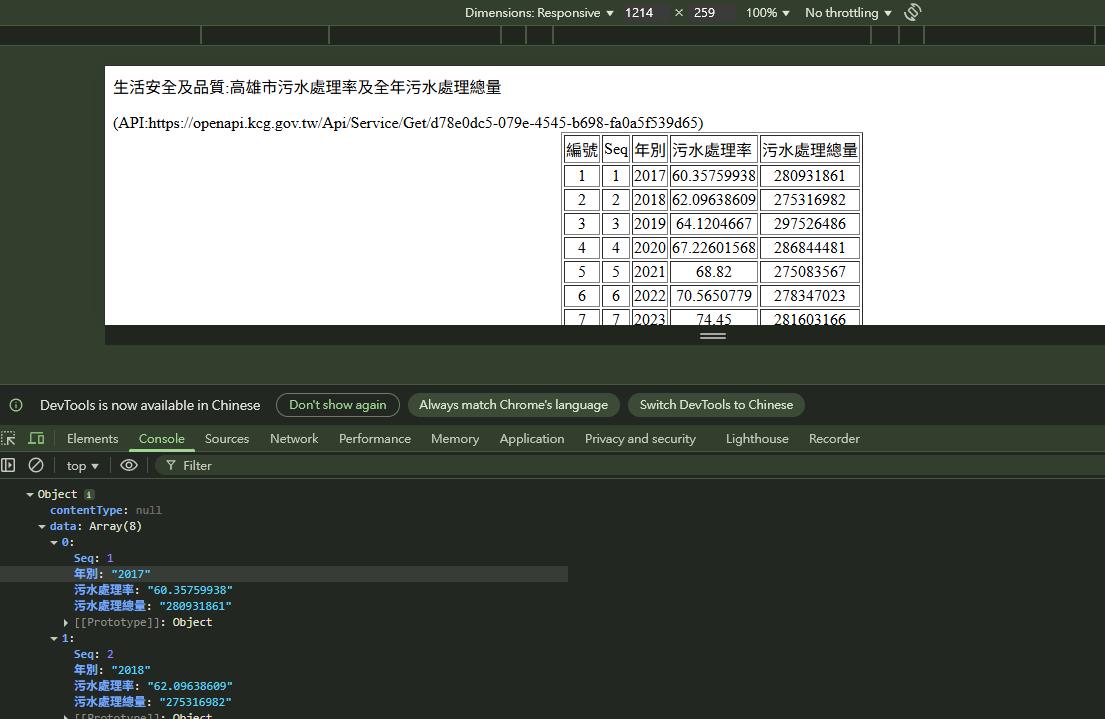The height and width of the screenshot is (719, 1105).
Task: Click the Seq table header on page
Action: click(x=616, y=149)
